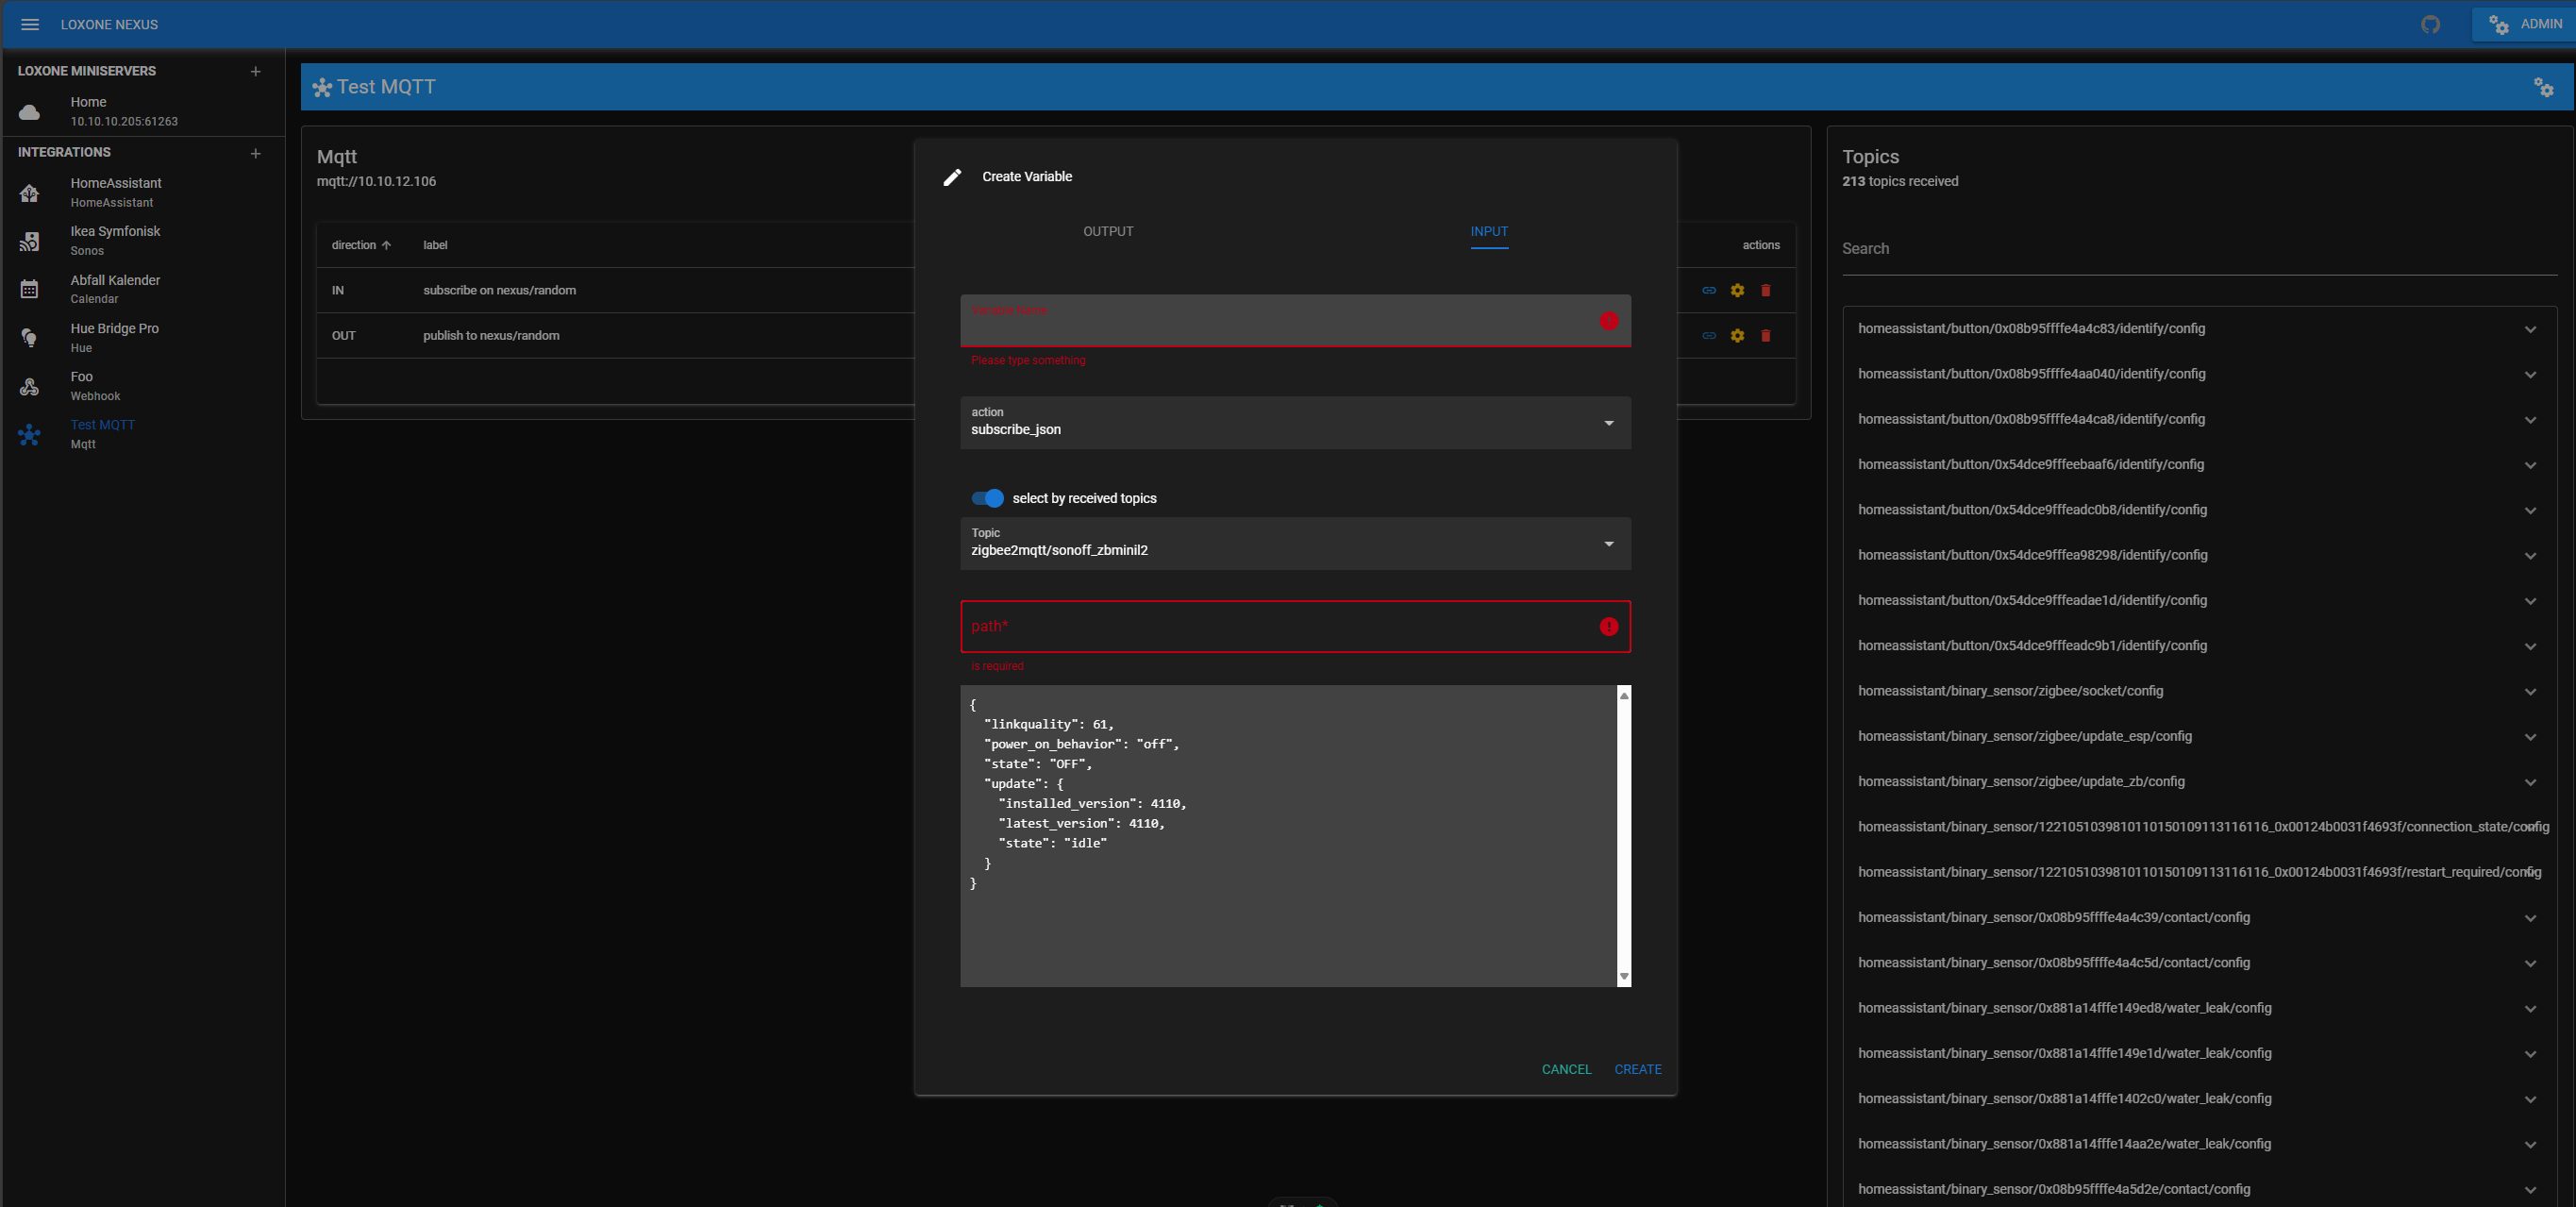The width and height of the screenshot is (2576, 1207).
Task: Open the hamburger menu in top bar
Action: (30, 24)
